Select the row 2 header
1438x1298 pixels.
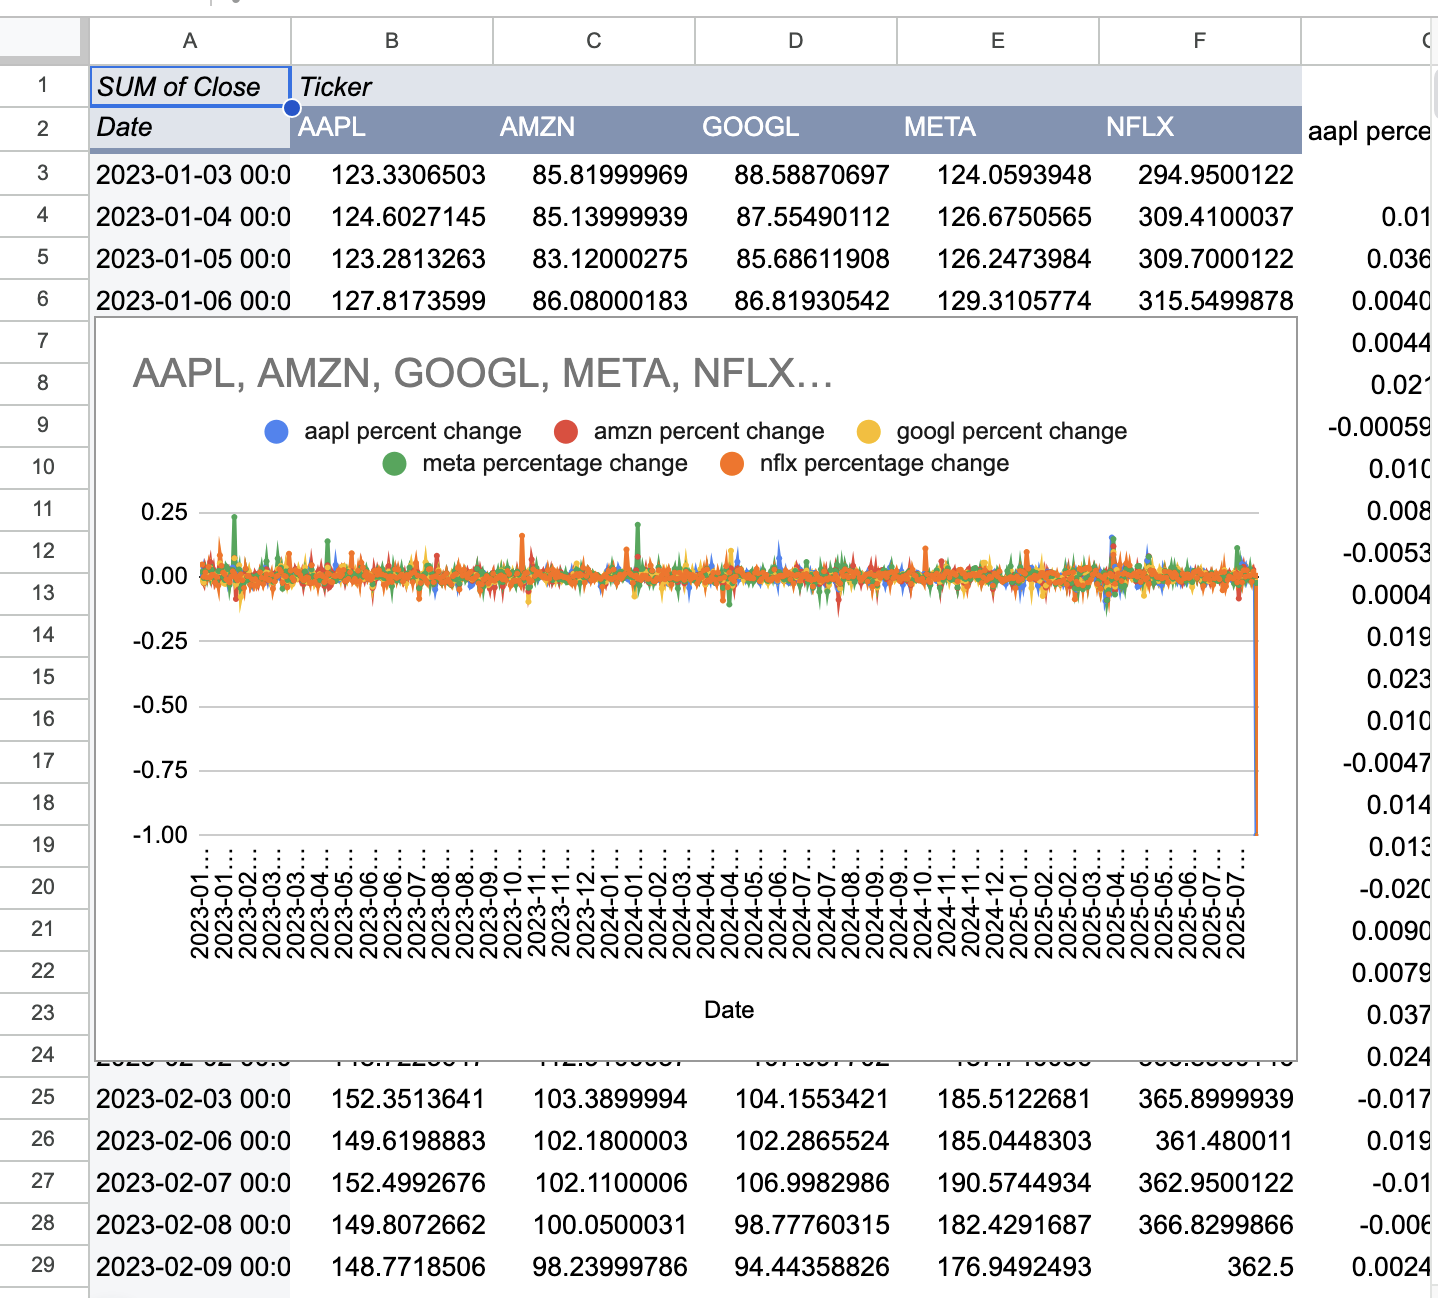43,128
